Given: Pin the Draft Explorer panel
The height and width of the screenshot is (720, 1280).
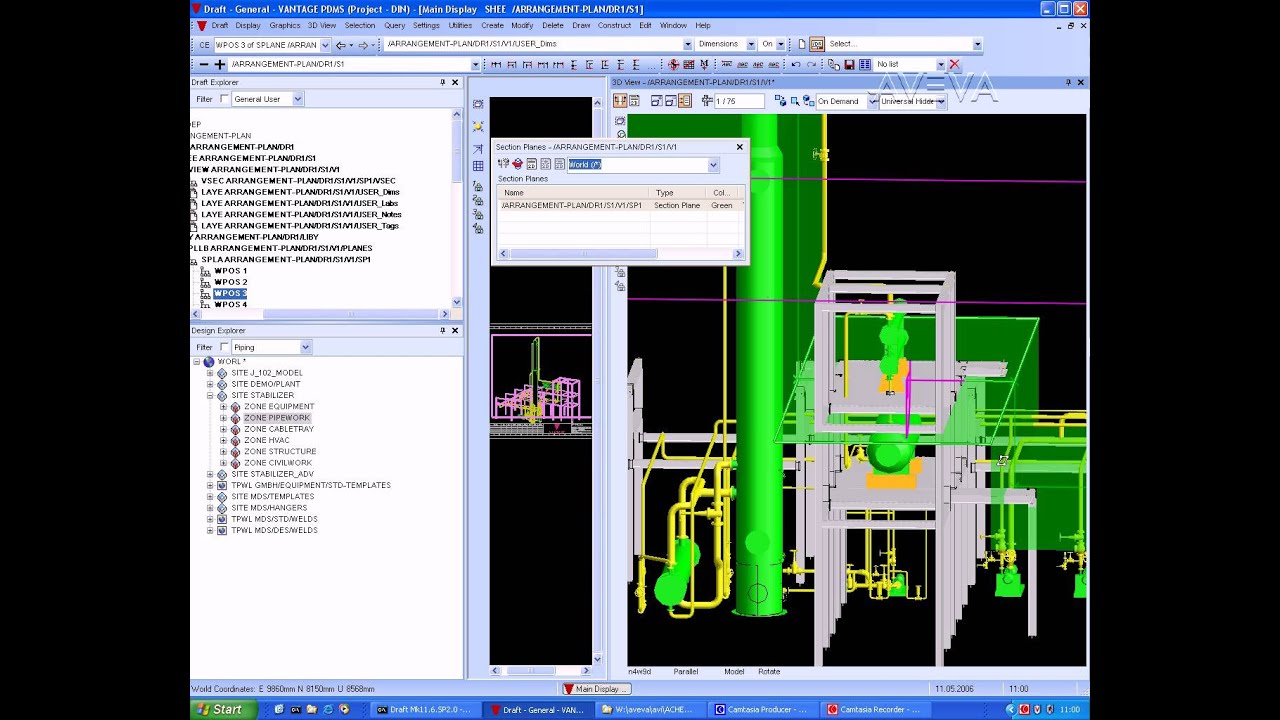Looking at the screenshot, I should (442, 82).
